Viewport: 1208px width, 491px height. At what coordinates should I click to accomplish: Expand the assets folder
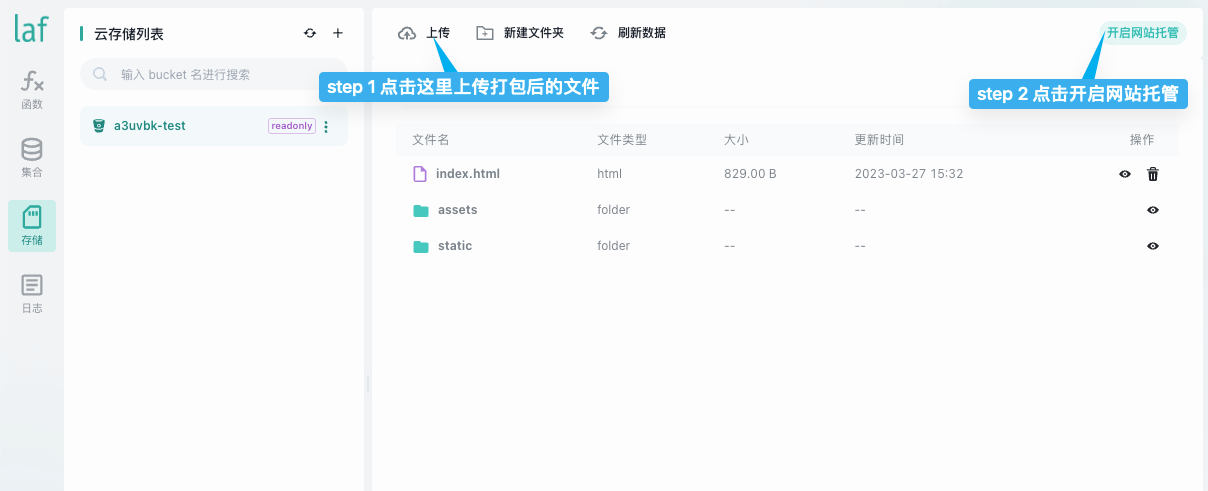click(x=457, y=210)
